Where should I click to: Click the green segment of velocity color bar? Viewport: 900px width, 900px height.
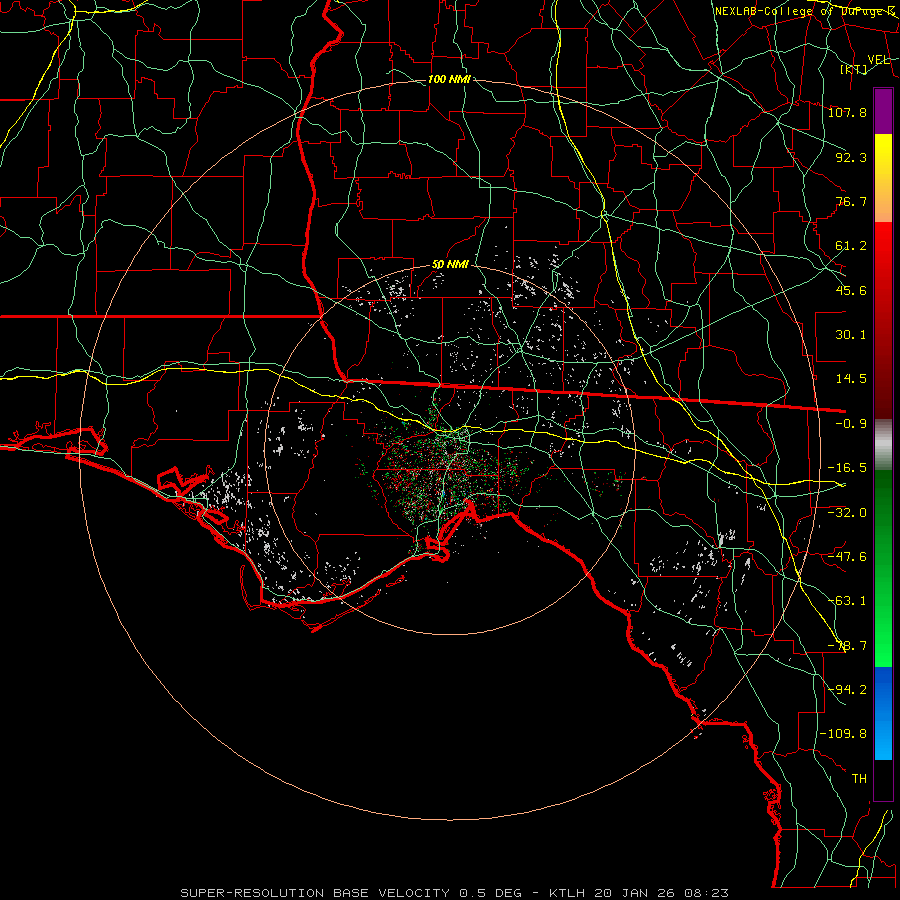(883, 568)
